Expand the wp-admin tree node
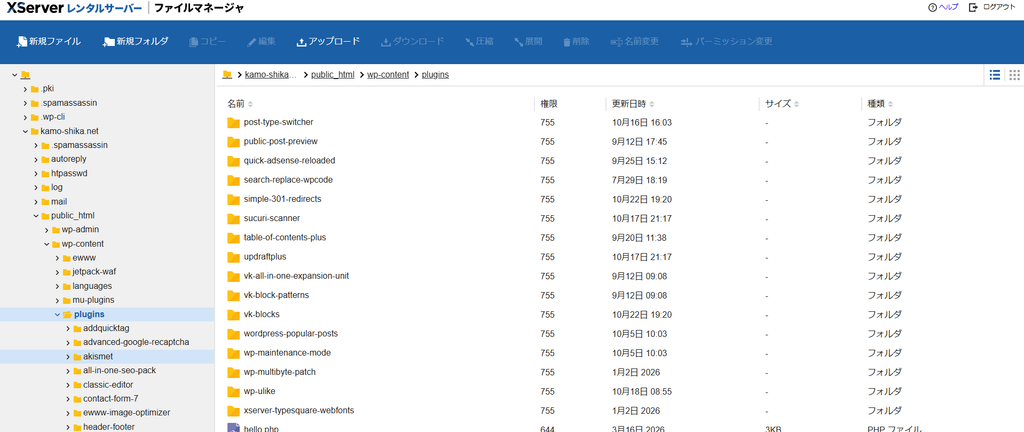The width and height of the screenshot is (1024, 432). point(46,230)
